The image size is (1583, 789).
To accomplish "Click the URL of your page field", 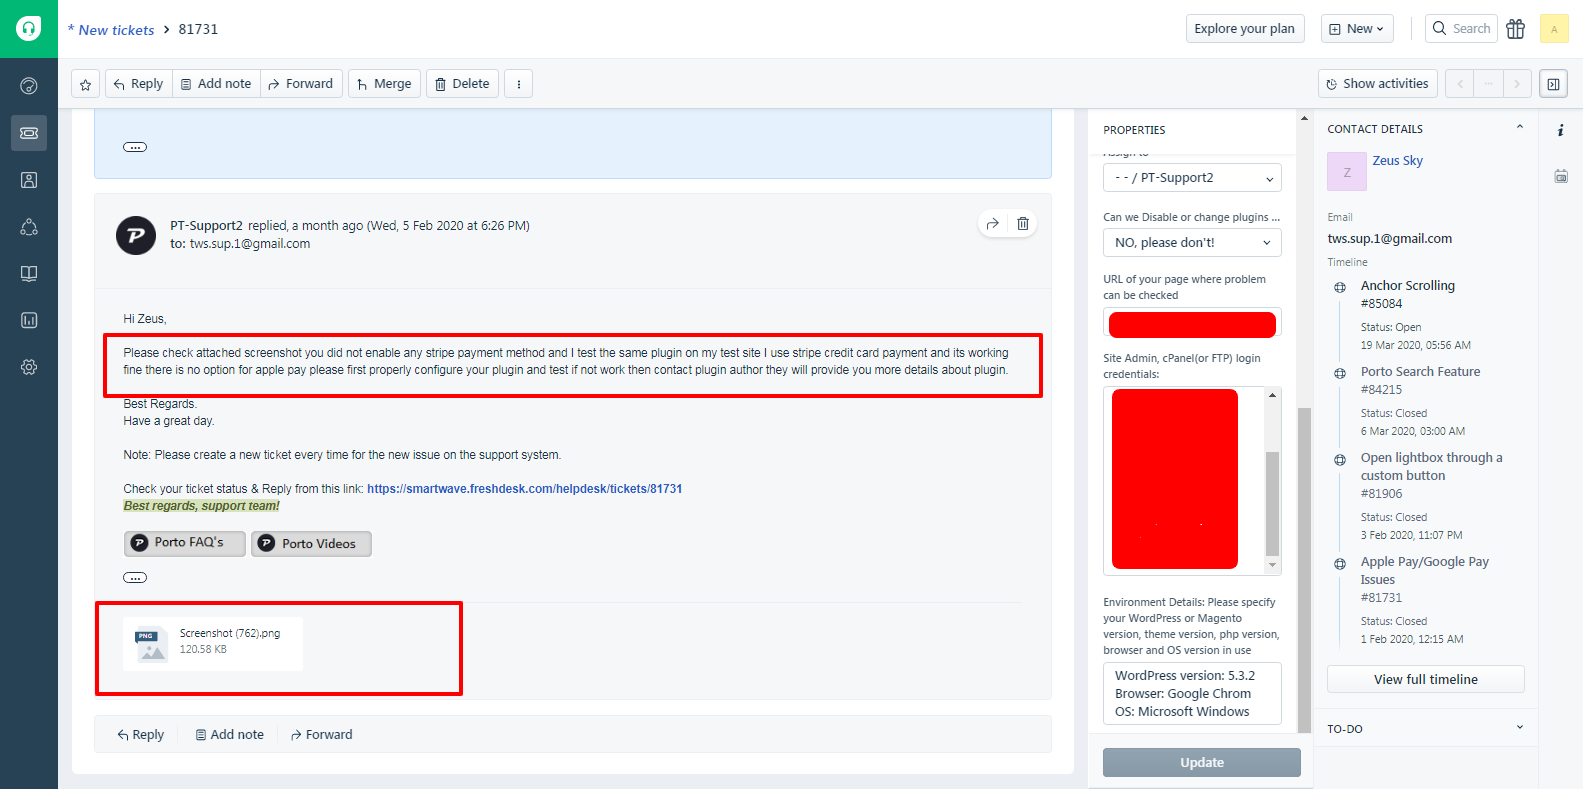I will coord(1192,324).
